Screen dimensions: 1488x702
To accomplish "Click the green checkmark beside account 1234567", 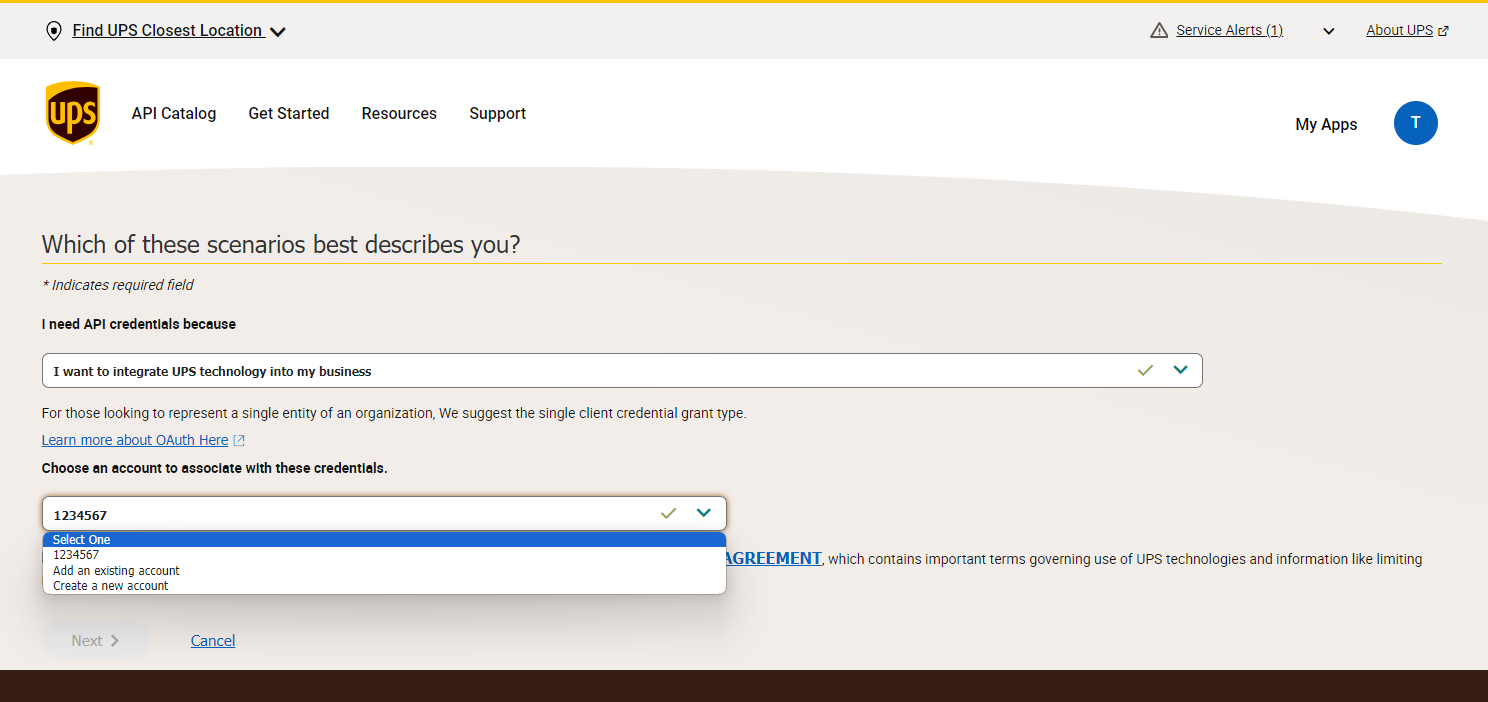I will pyautogui.click(x=667, y=513).
